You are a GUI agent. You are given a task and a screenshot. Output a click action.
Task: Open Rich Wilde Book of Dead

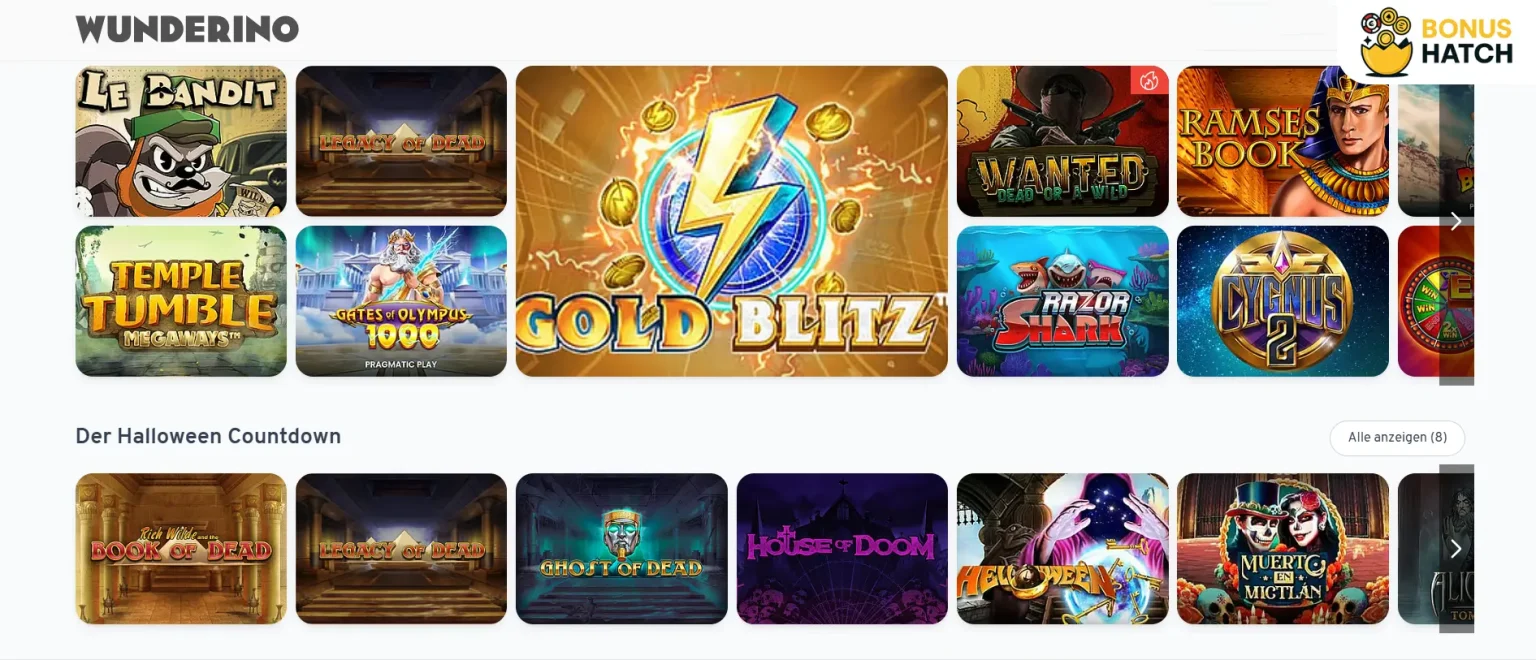[x=181, y=549]
